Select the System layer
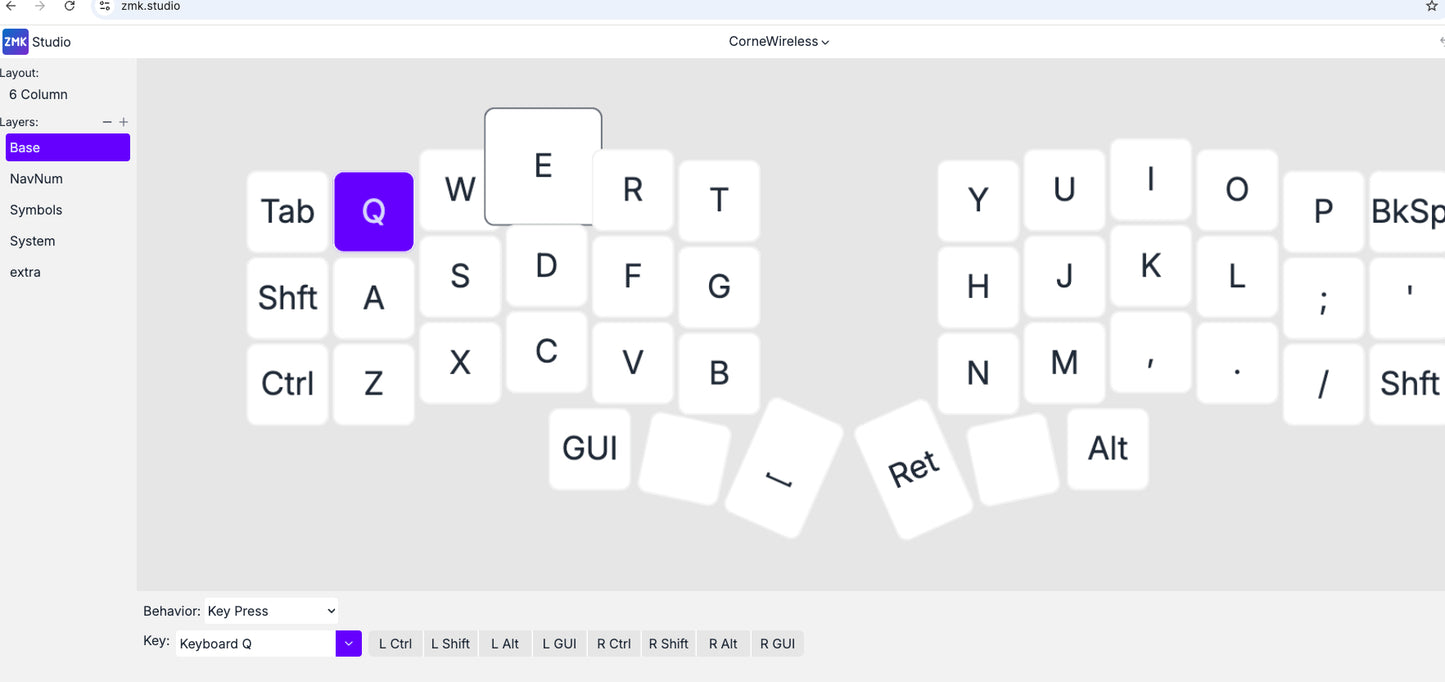Image resolution: width=1445 pixels, height=682 pixels. point(32,240)
